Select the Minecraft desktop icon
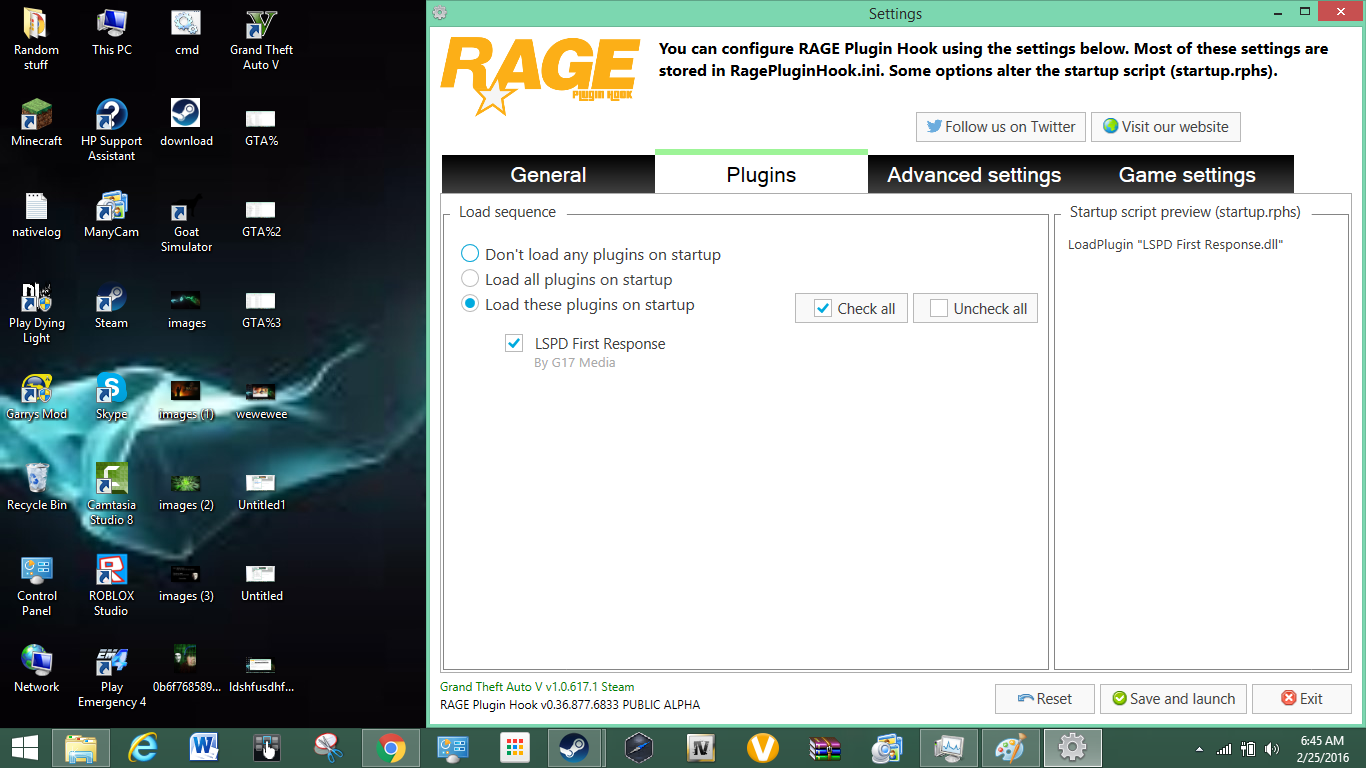This screenshot has width=1366, height=768. click(37, 124)
